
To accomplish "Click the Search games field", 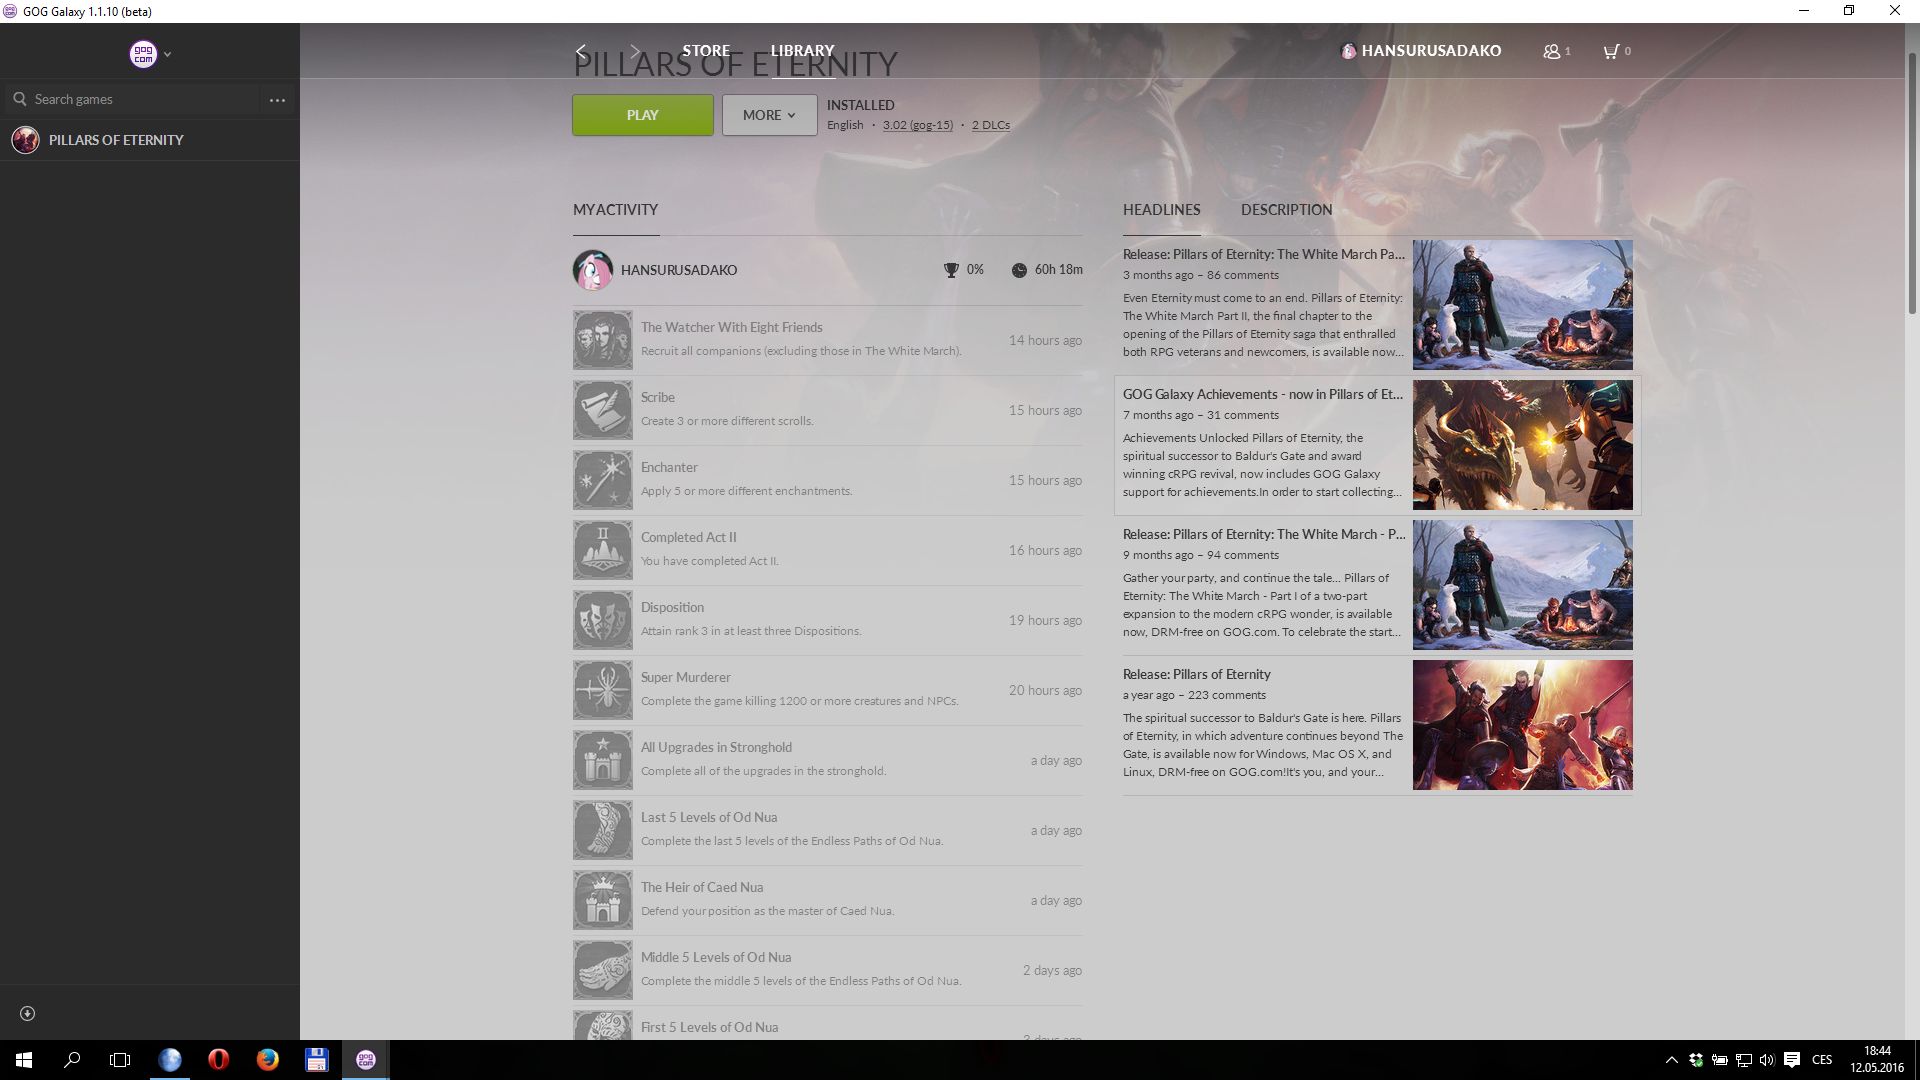I will [130, 99].
